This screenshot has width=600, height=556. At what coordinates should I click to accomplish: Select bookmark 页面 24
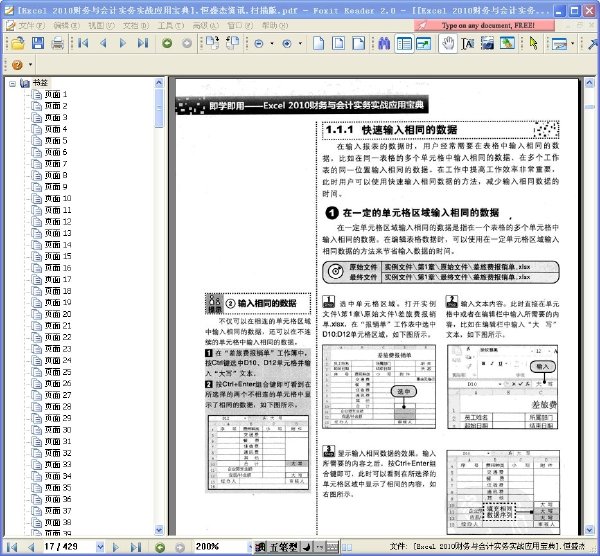58,360
